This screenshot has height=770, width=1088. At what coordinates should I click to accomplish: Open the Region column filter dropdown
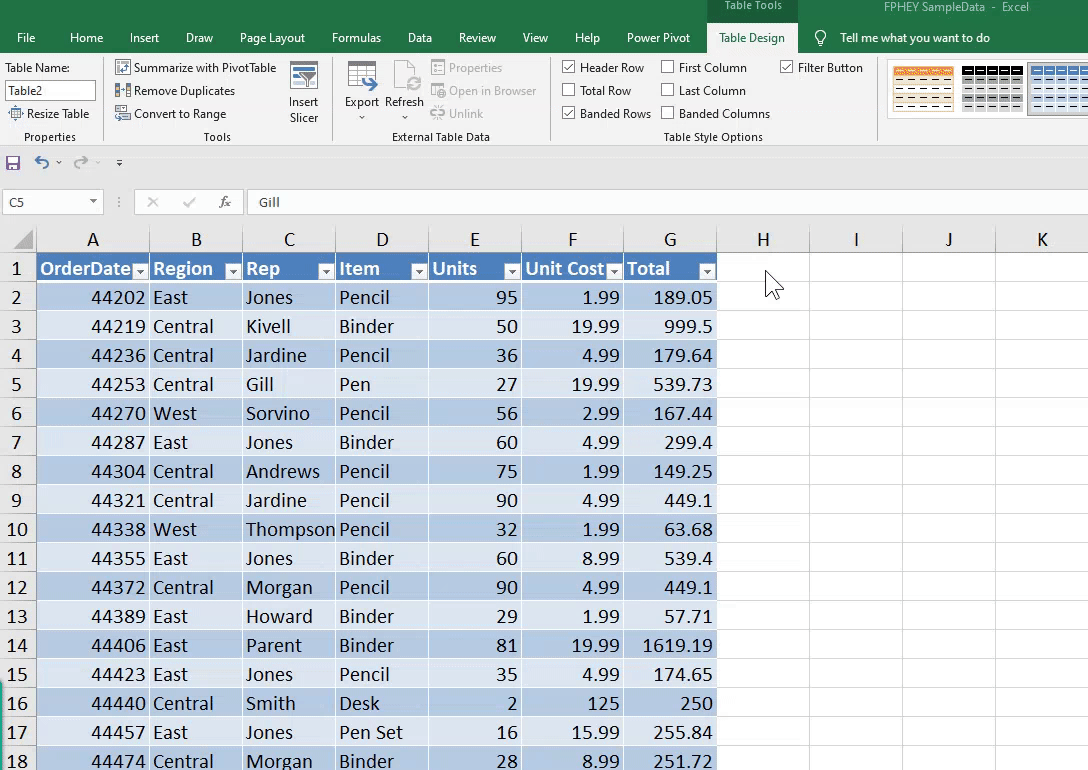tap(232, 270)
